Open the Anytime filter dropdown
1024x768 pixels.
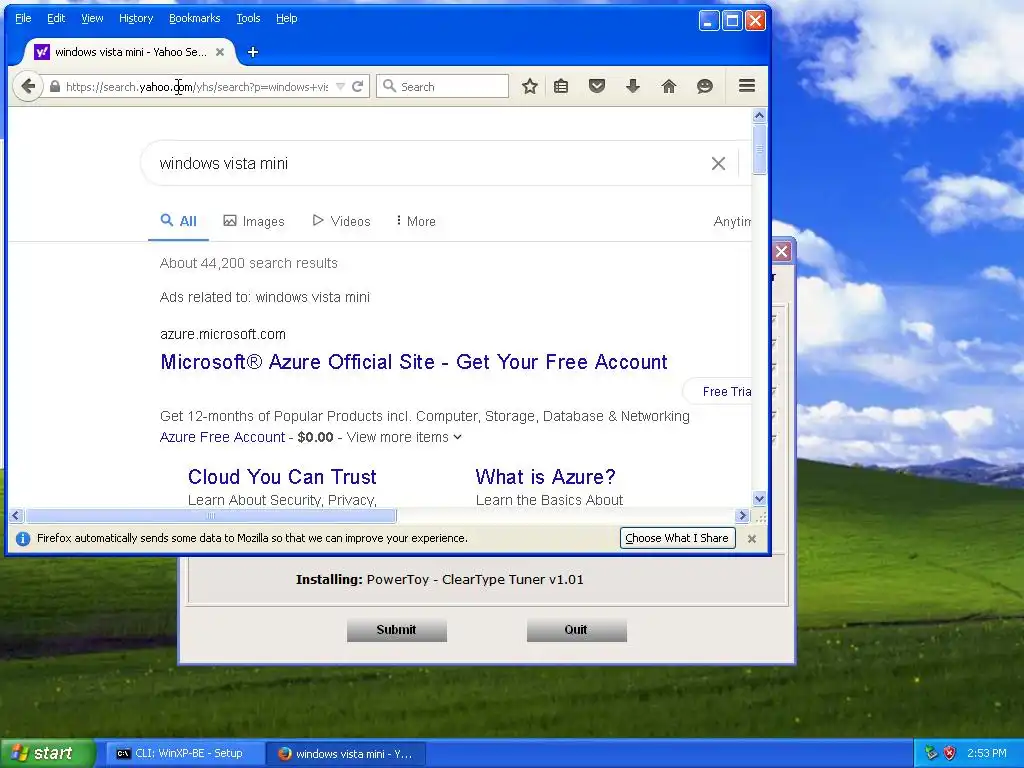pyautogui.click(x=732, y=221)
